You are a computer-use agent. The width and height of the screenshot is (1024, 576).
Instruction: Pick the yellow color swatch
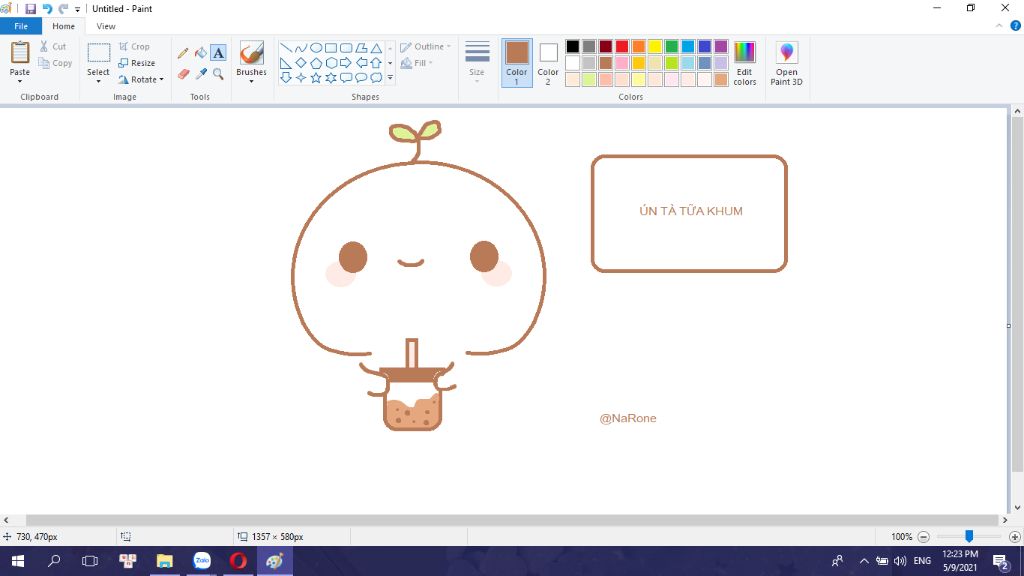coord(655,46)
